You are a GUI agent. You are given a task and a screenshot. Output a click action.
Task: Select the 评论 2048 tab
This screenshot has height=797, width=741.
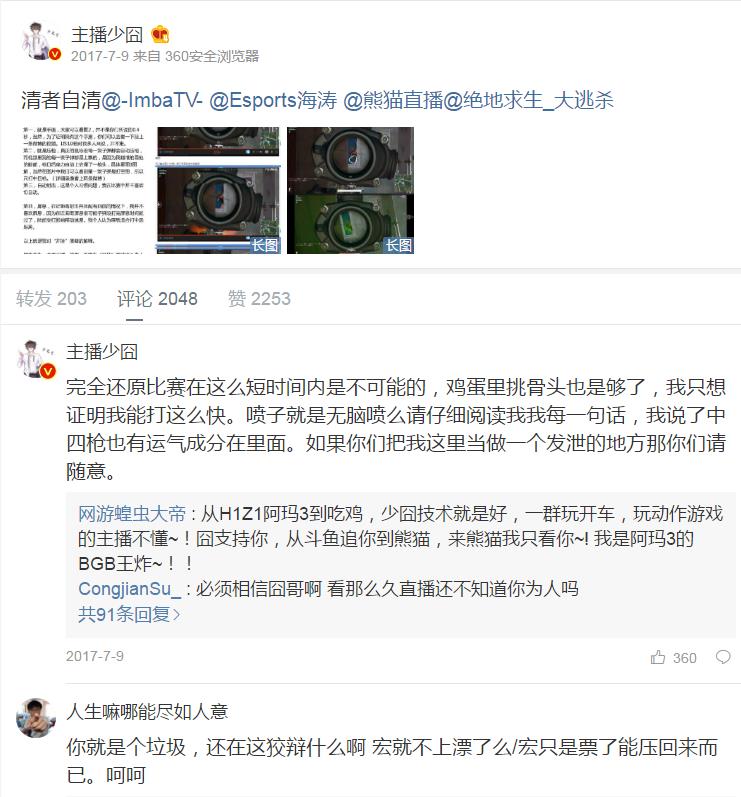click(157, 298)
